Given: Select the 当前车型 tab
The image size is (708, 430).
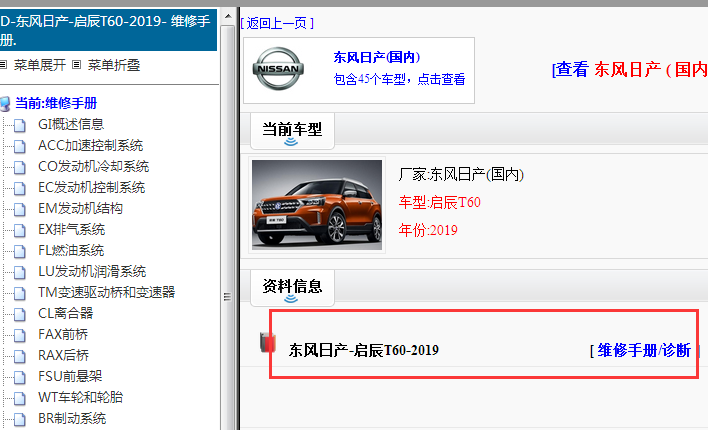Looking at the screenshot, I should 292,131.
